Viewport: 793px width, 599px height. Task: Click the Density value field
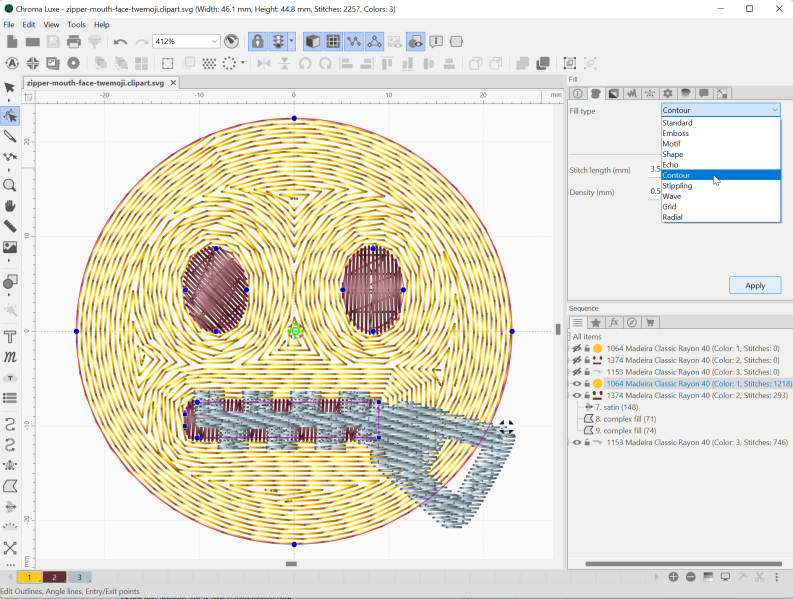(654, 191)
